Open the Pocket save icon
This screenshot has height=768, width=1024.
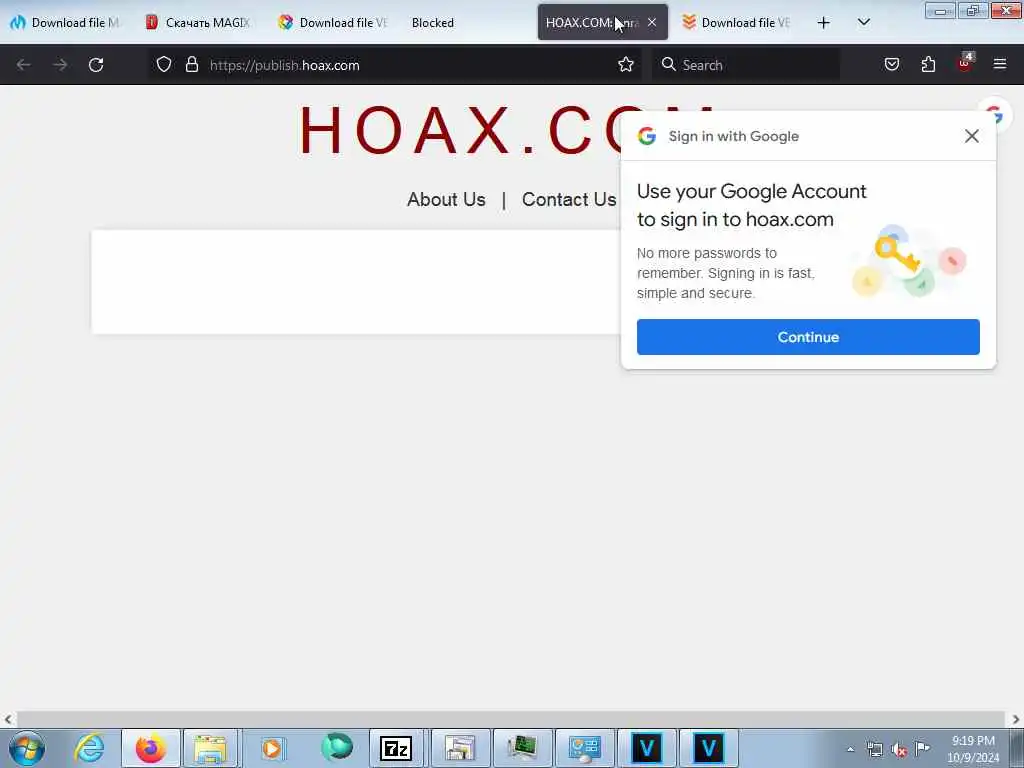tap(891, 65)
